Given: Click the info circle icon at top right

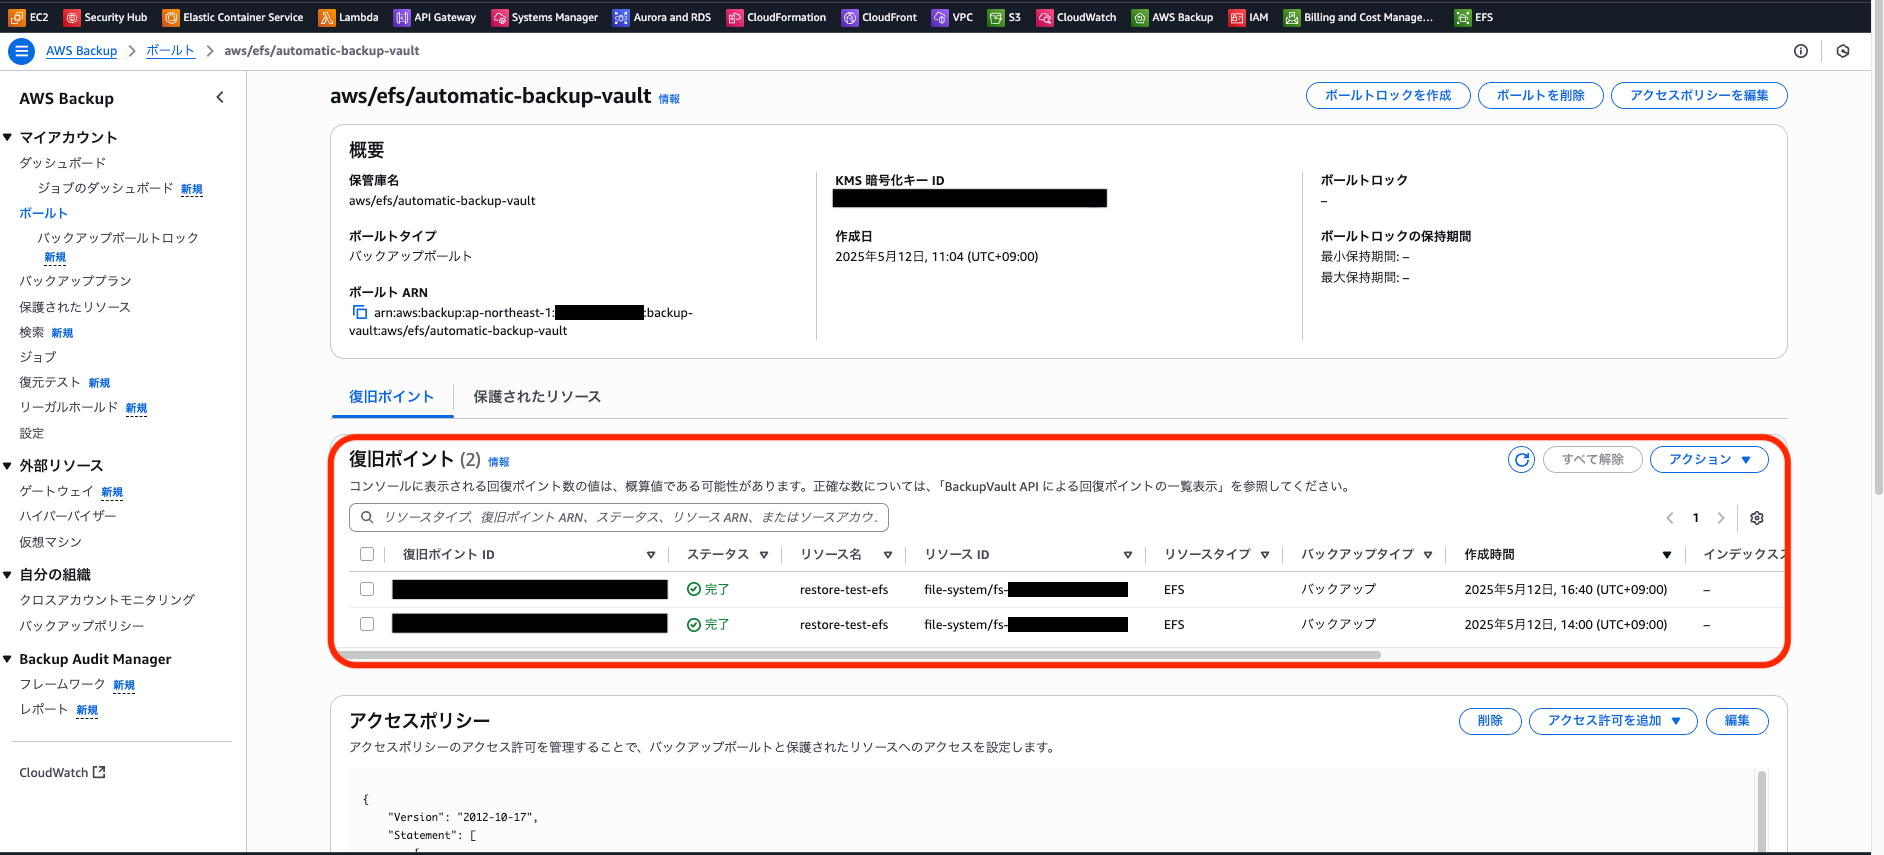Looking at the screenshot, I should [x=1801, y=51].
